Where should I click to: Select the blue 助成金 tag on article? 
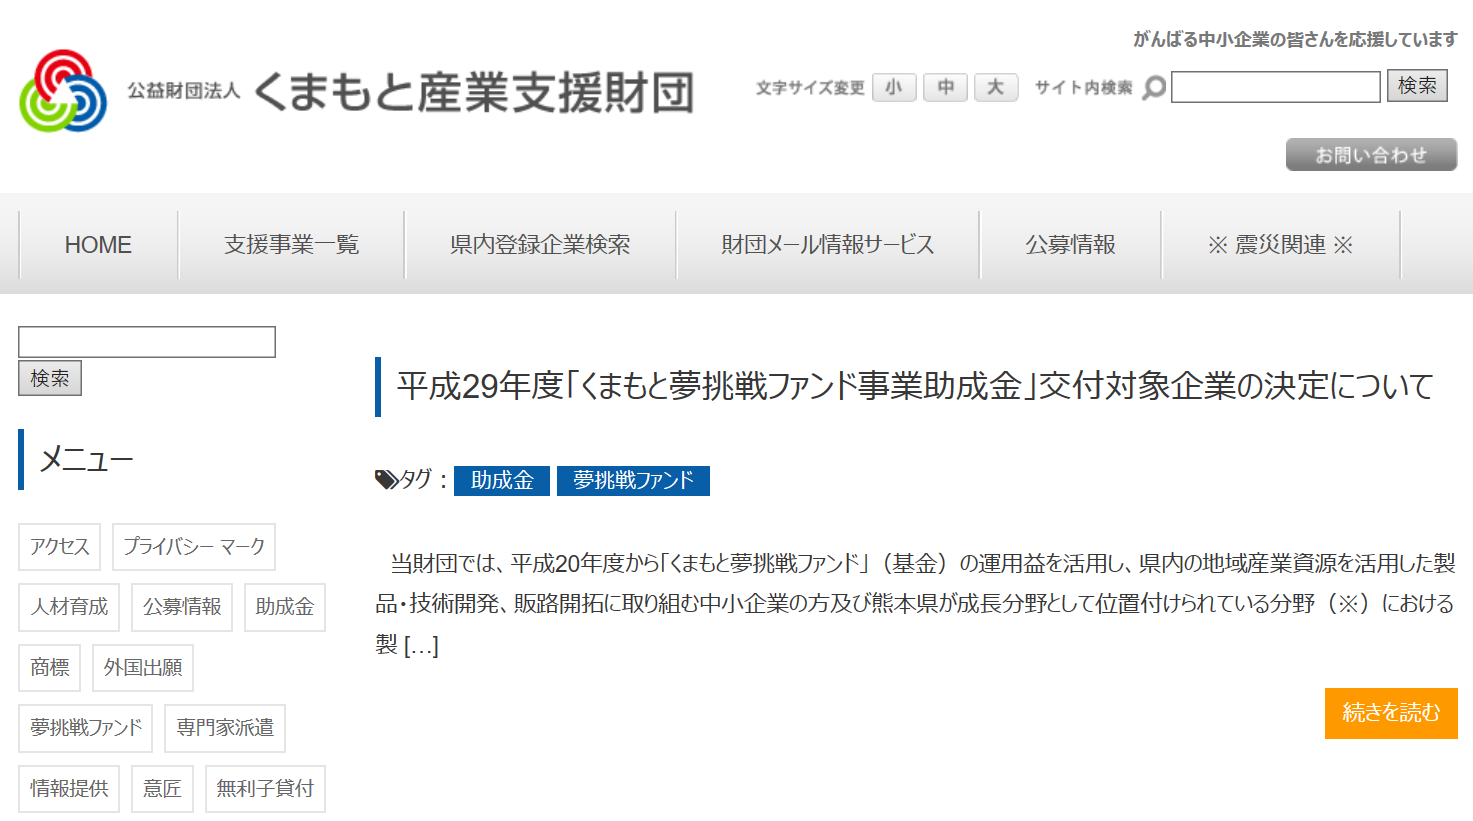pos(502,481)
